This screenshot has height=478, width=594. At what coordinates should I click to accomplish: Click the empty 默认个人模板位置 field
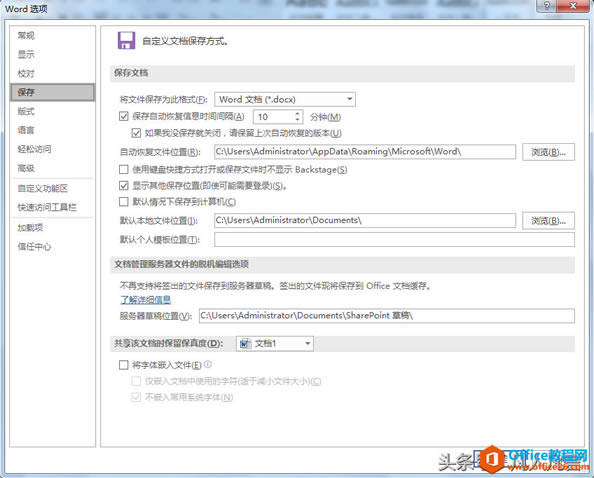point(394,239)
